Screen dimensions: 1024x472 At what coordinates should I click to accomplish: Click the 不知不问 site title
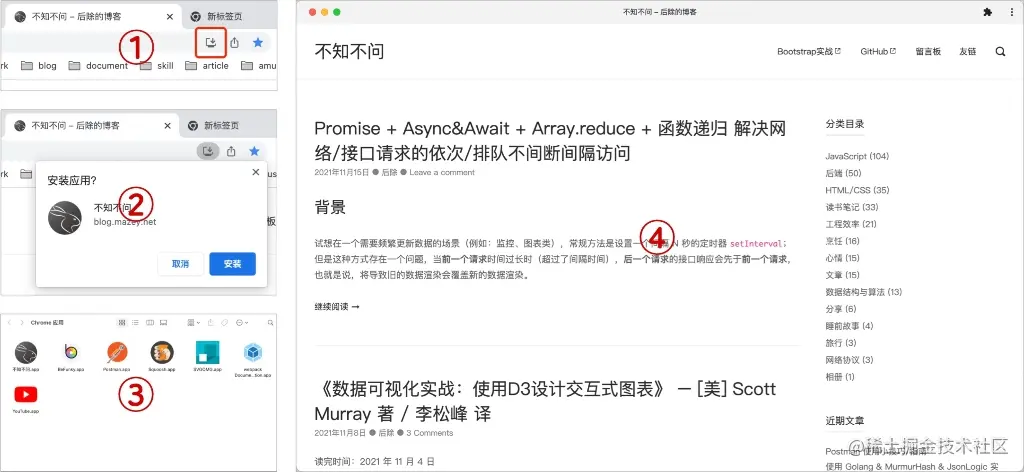349,51
